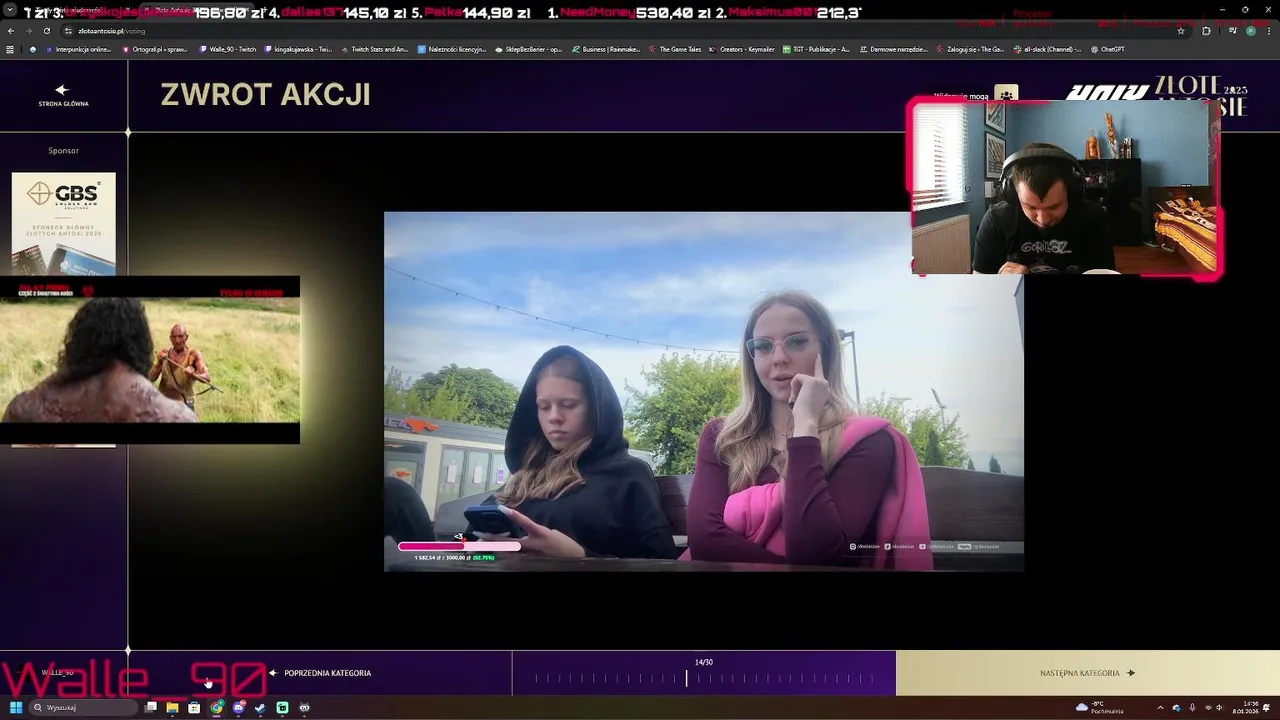This screenshot has height=720, width=1280.
Task: Open 'The Game Tales' bookmark
Action: [x=675, y=49]
